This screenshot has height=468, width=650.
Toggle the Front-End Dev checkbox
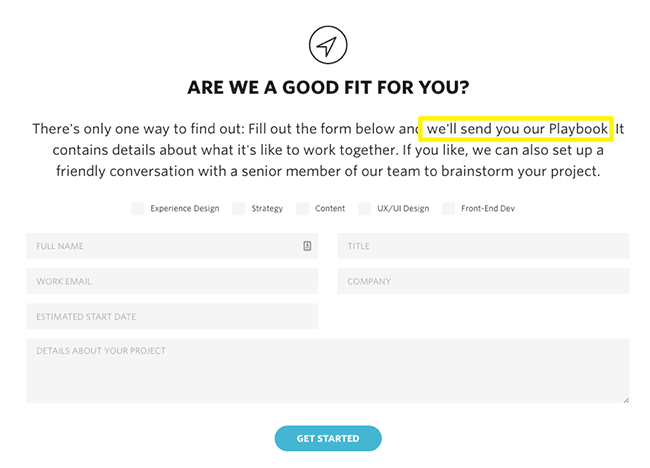point(449,209)
